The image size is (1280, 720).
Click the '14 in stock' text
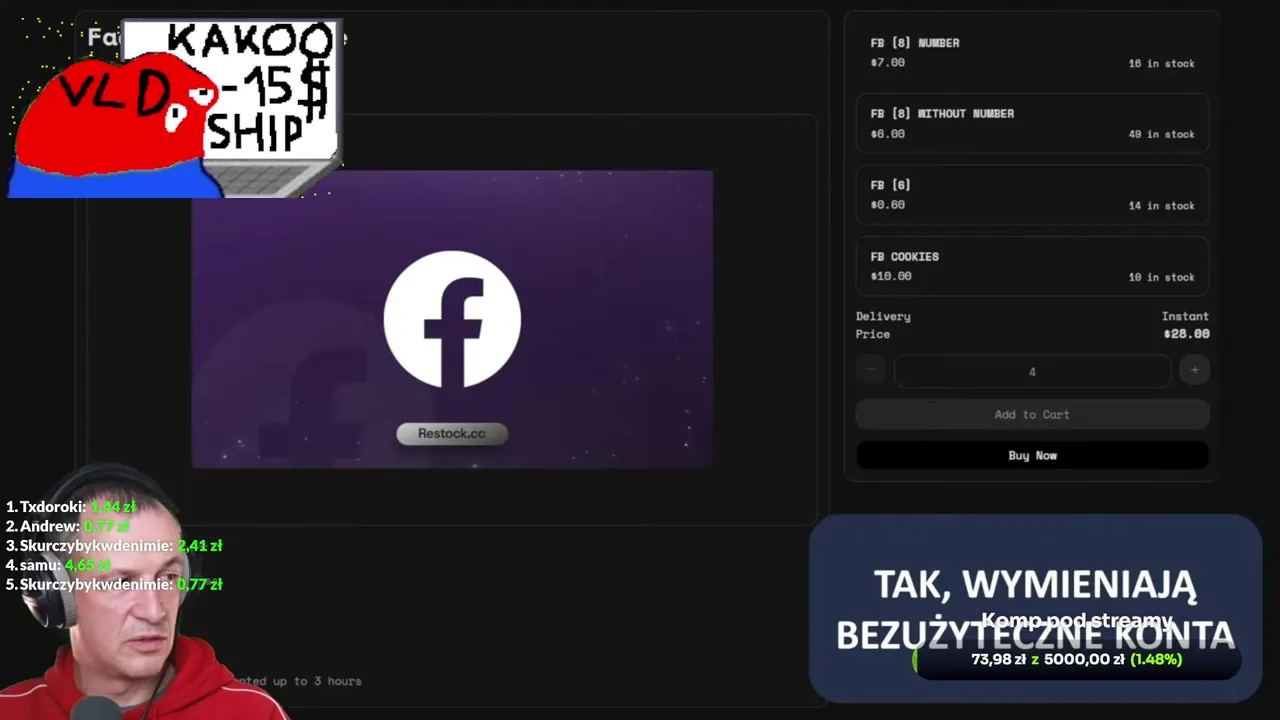pyautogui.click(x=1161, y=205)
